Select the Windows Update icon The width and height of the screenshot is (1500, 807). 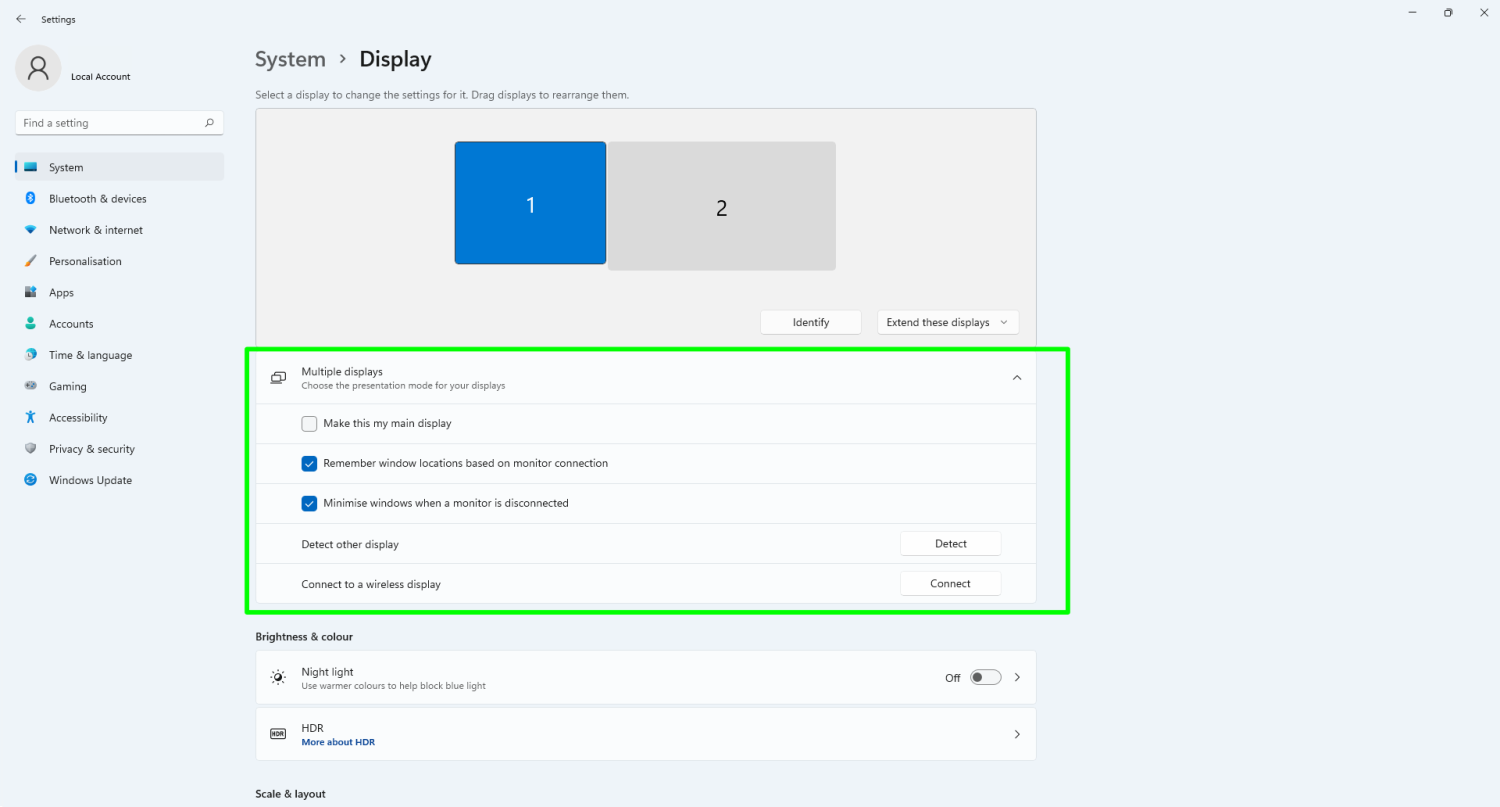pos(31,479)
